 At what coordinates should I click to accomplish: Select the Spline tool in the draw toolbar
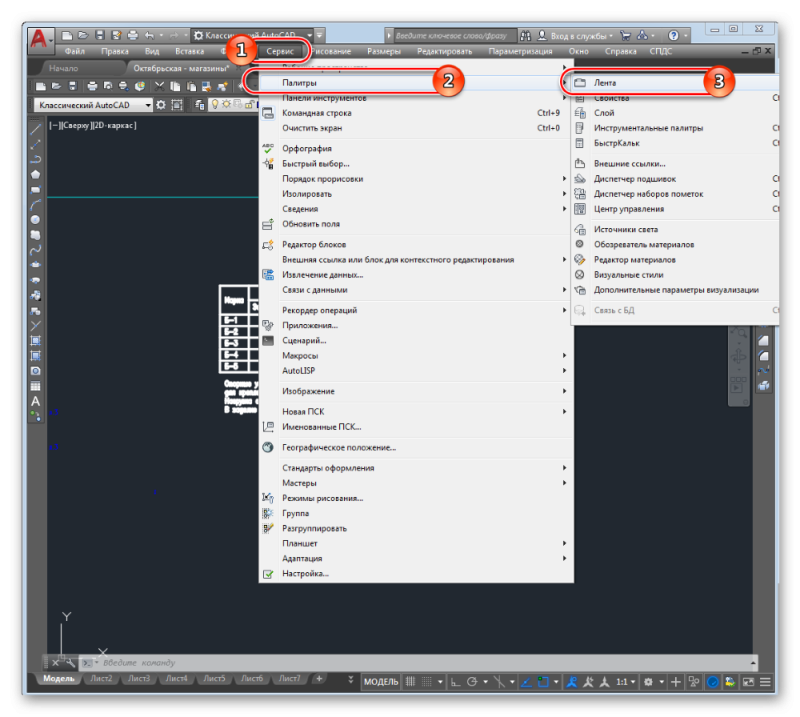pos(35,250)
